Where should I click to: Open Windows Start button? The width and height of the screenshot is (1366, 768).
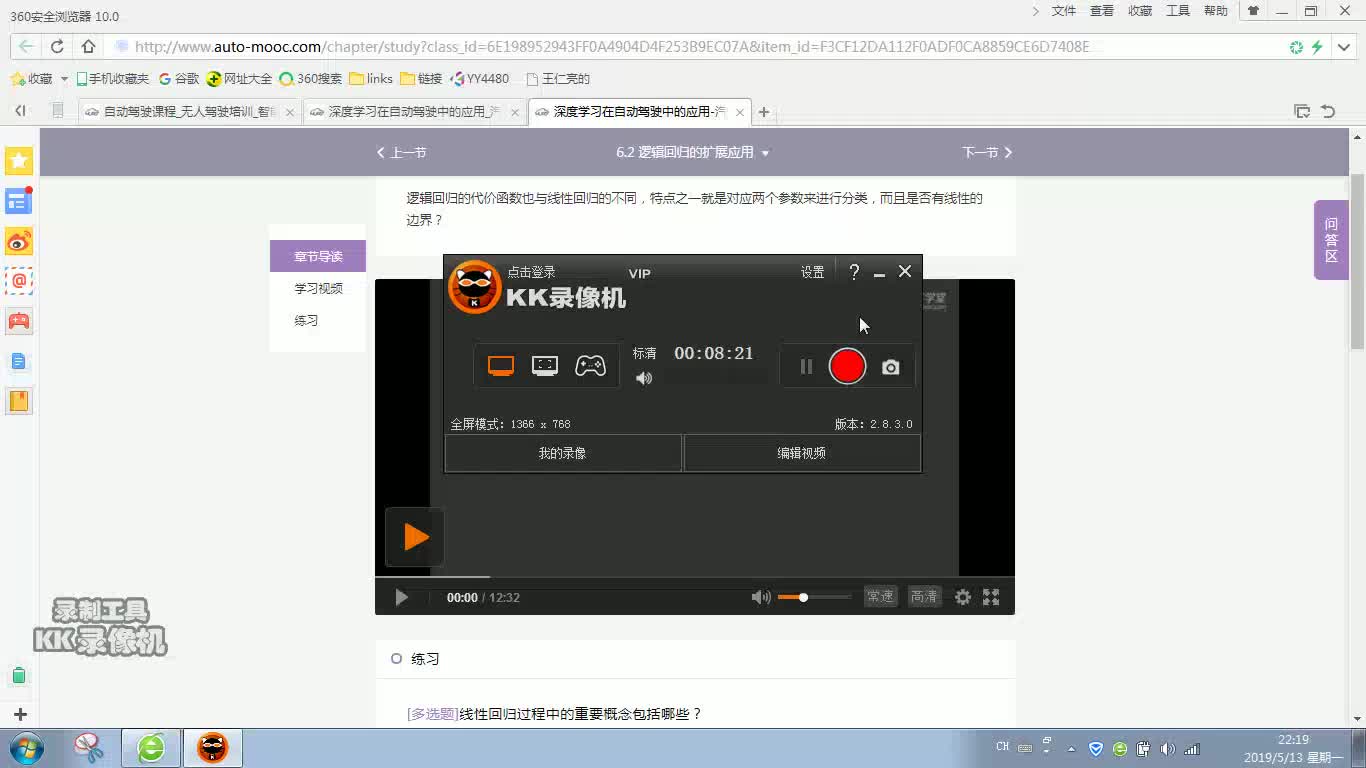[x=27, y=748]
